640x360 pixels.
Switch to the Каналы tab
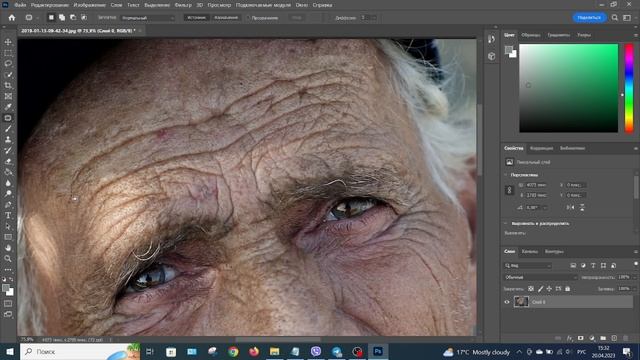(529, 251)
